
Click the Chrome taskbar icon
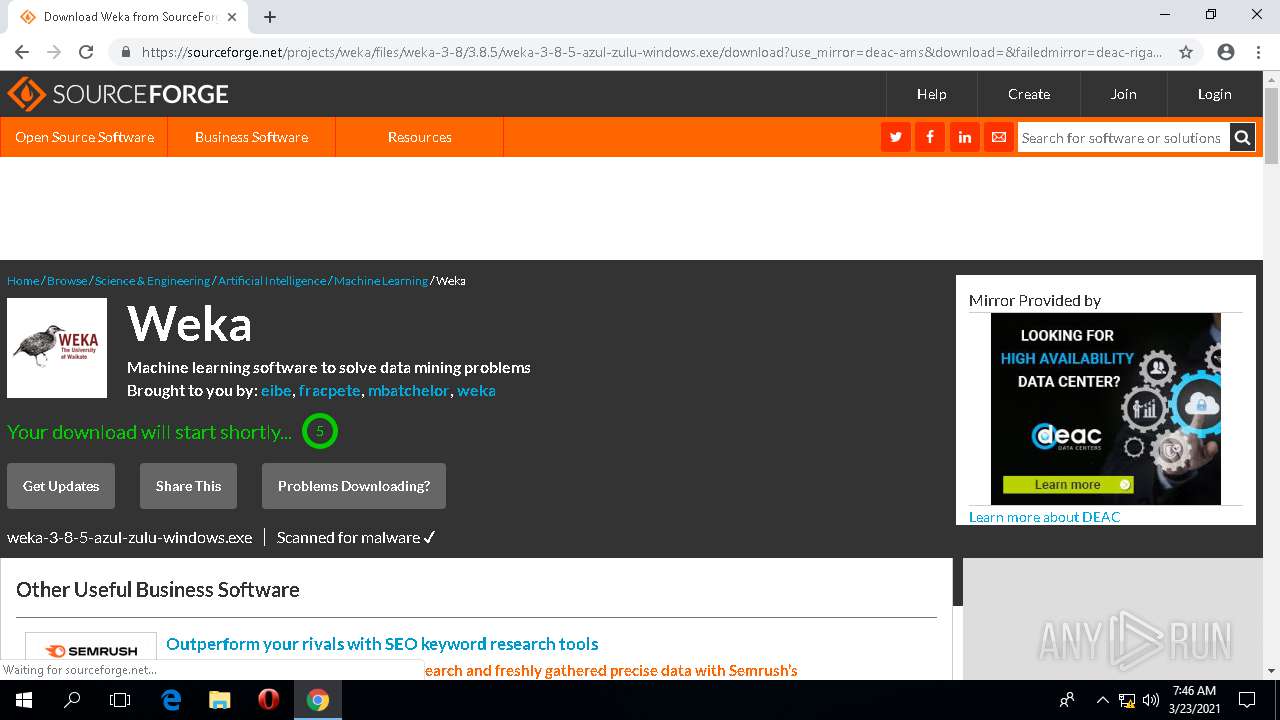[318, 700]
